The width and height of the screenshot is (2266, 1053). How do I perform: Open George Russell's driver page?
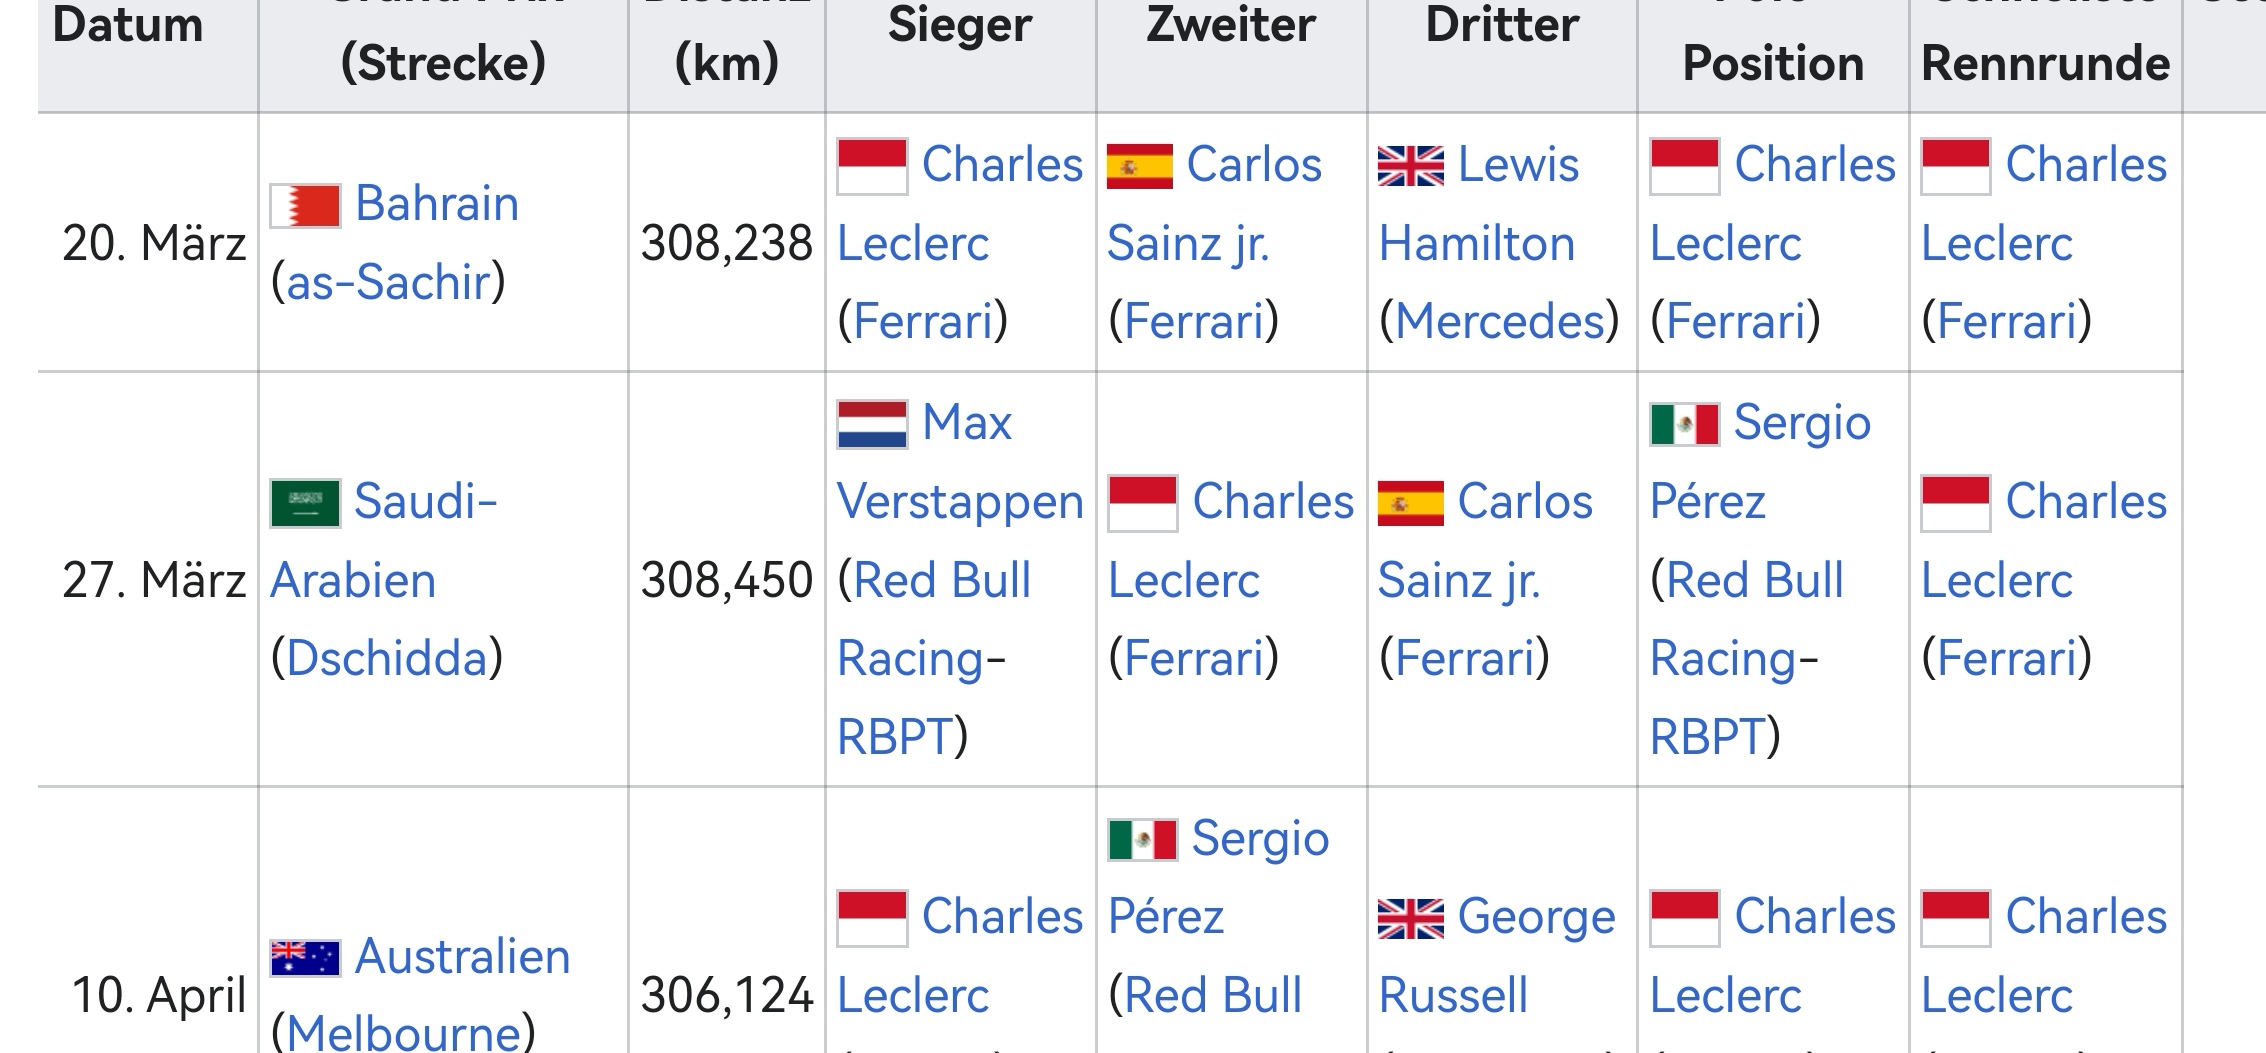tap(1496, 957)
